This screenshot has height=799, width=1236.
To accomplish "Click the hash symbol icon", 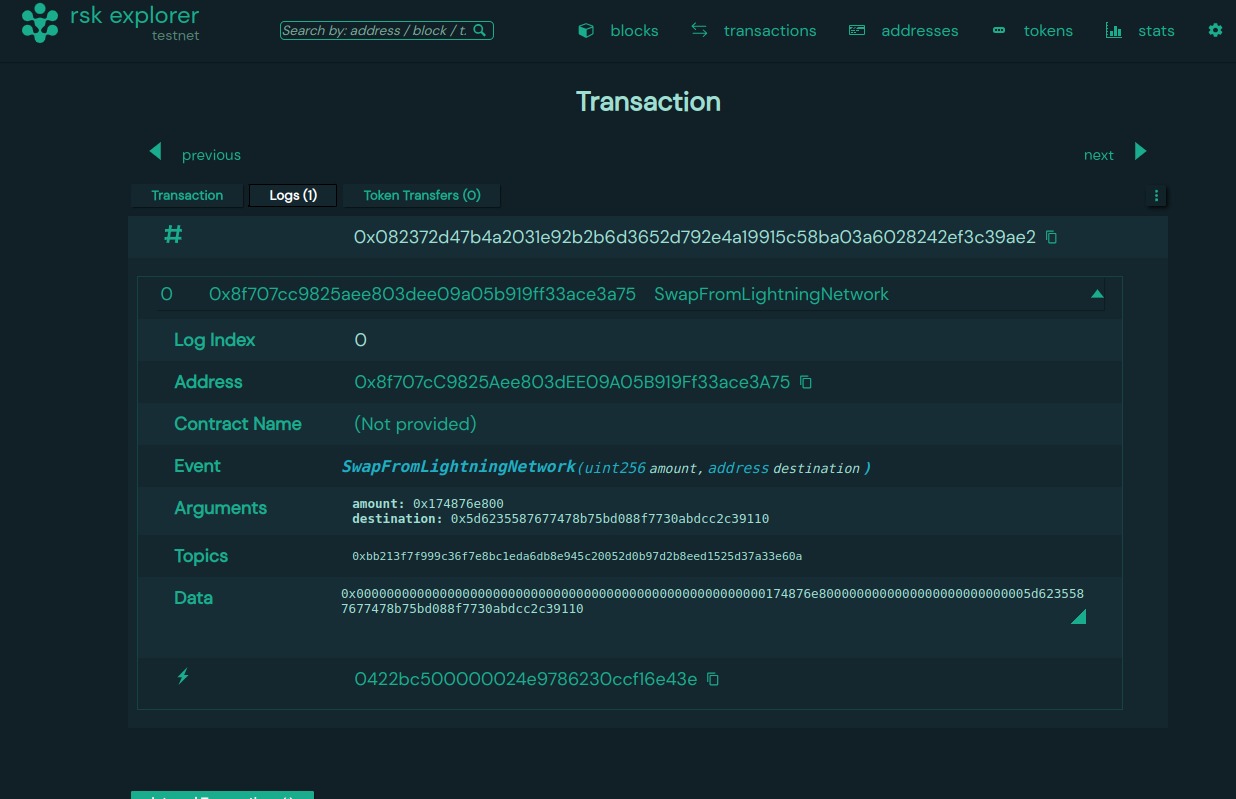I will pos(173,235).
